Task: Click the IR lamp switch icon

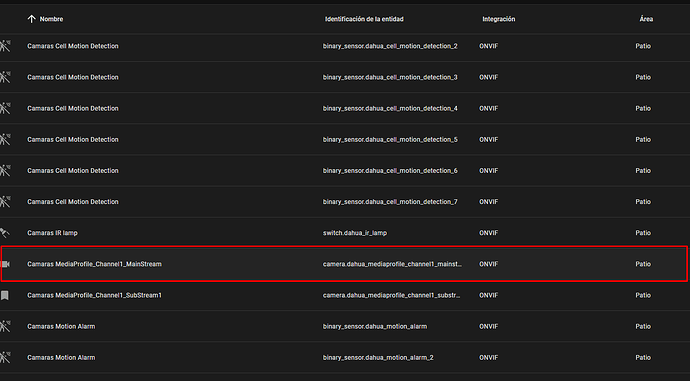Action: click(x=4, y=233)
